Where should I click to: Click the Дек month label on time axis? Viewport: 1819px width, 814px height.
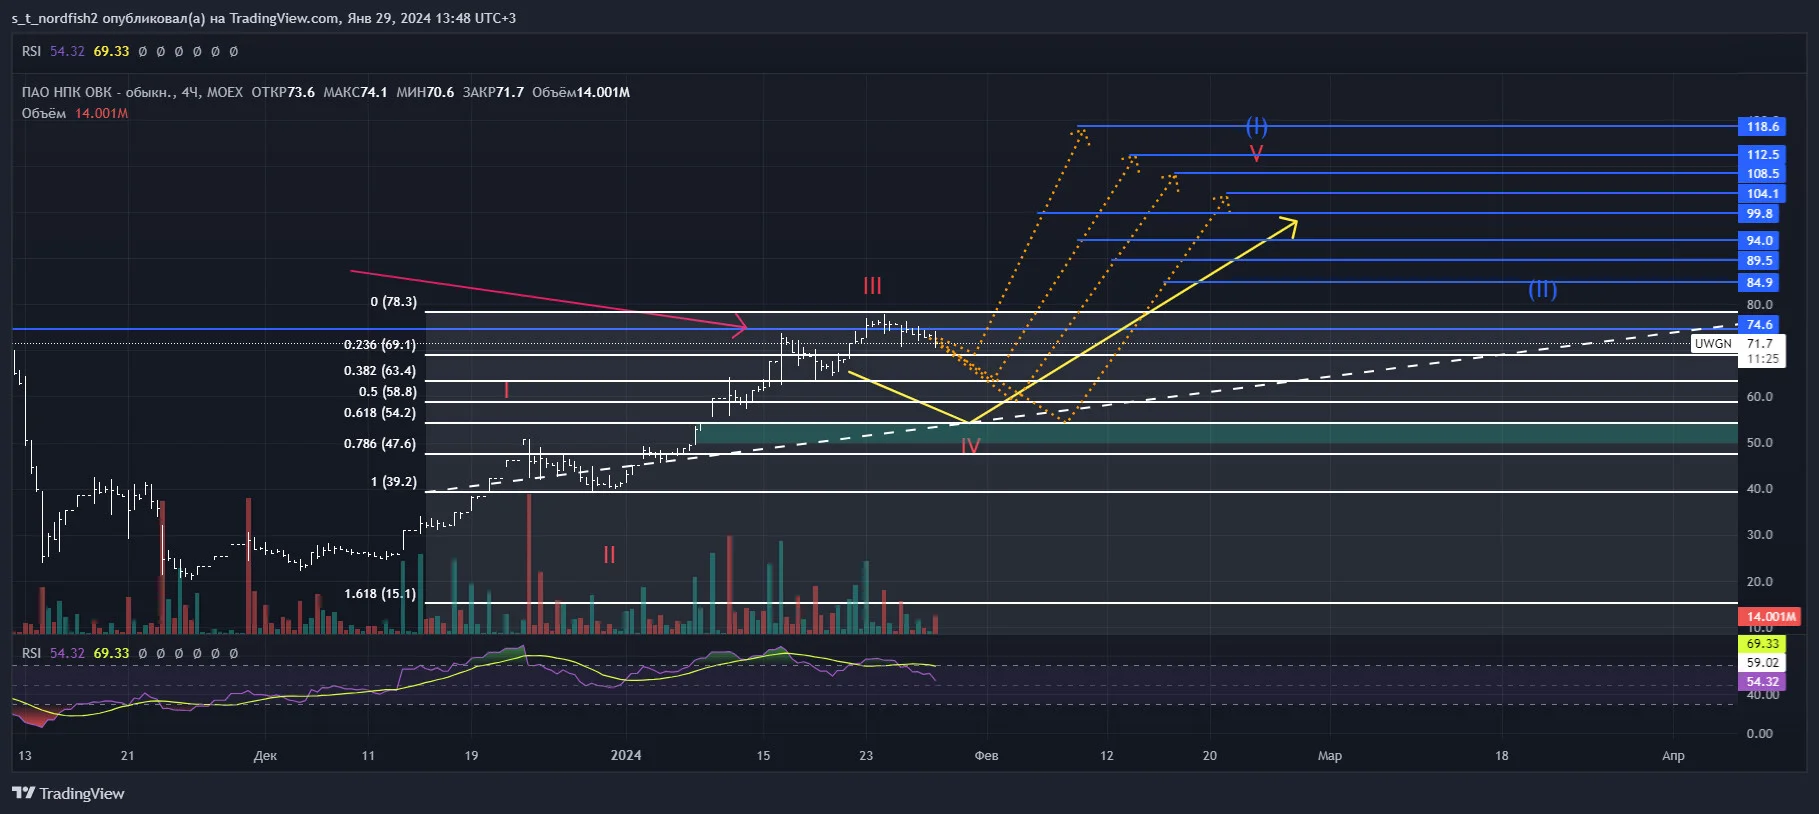pyautogui.click(x=265, y=755)
